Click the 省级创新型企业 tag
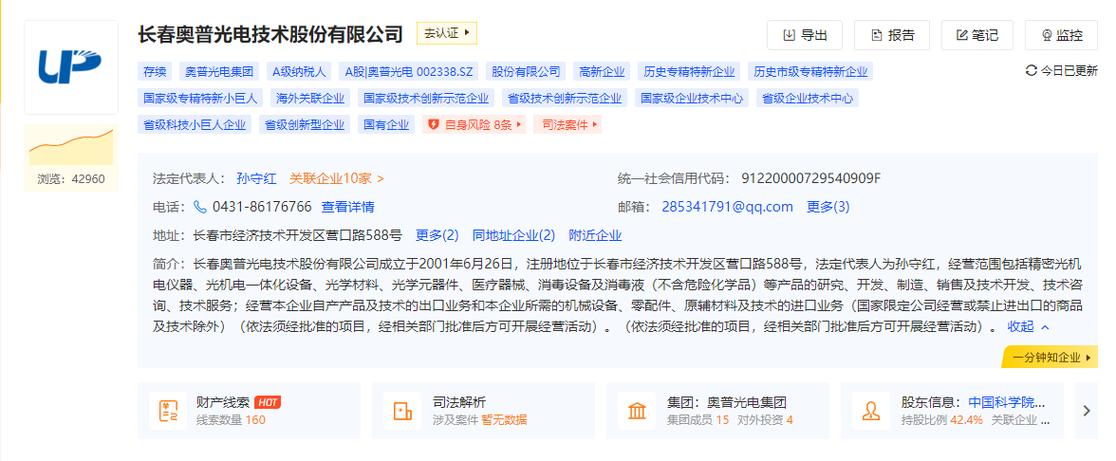The height and width of the screenshot is (461, 1116). [305, 124]
